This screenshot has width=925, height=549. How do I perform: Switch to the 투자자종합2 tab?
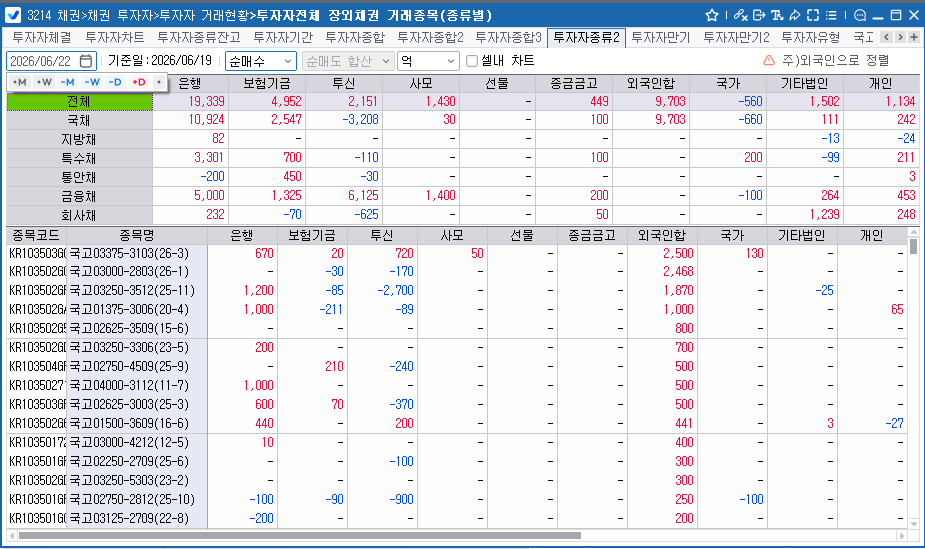431,37
